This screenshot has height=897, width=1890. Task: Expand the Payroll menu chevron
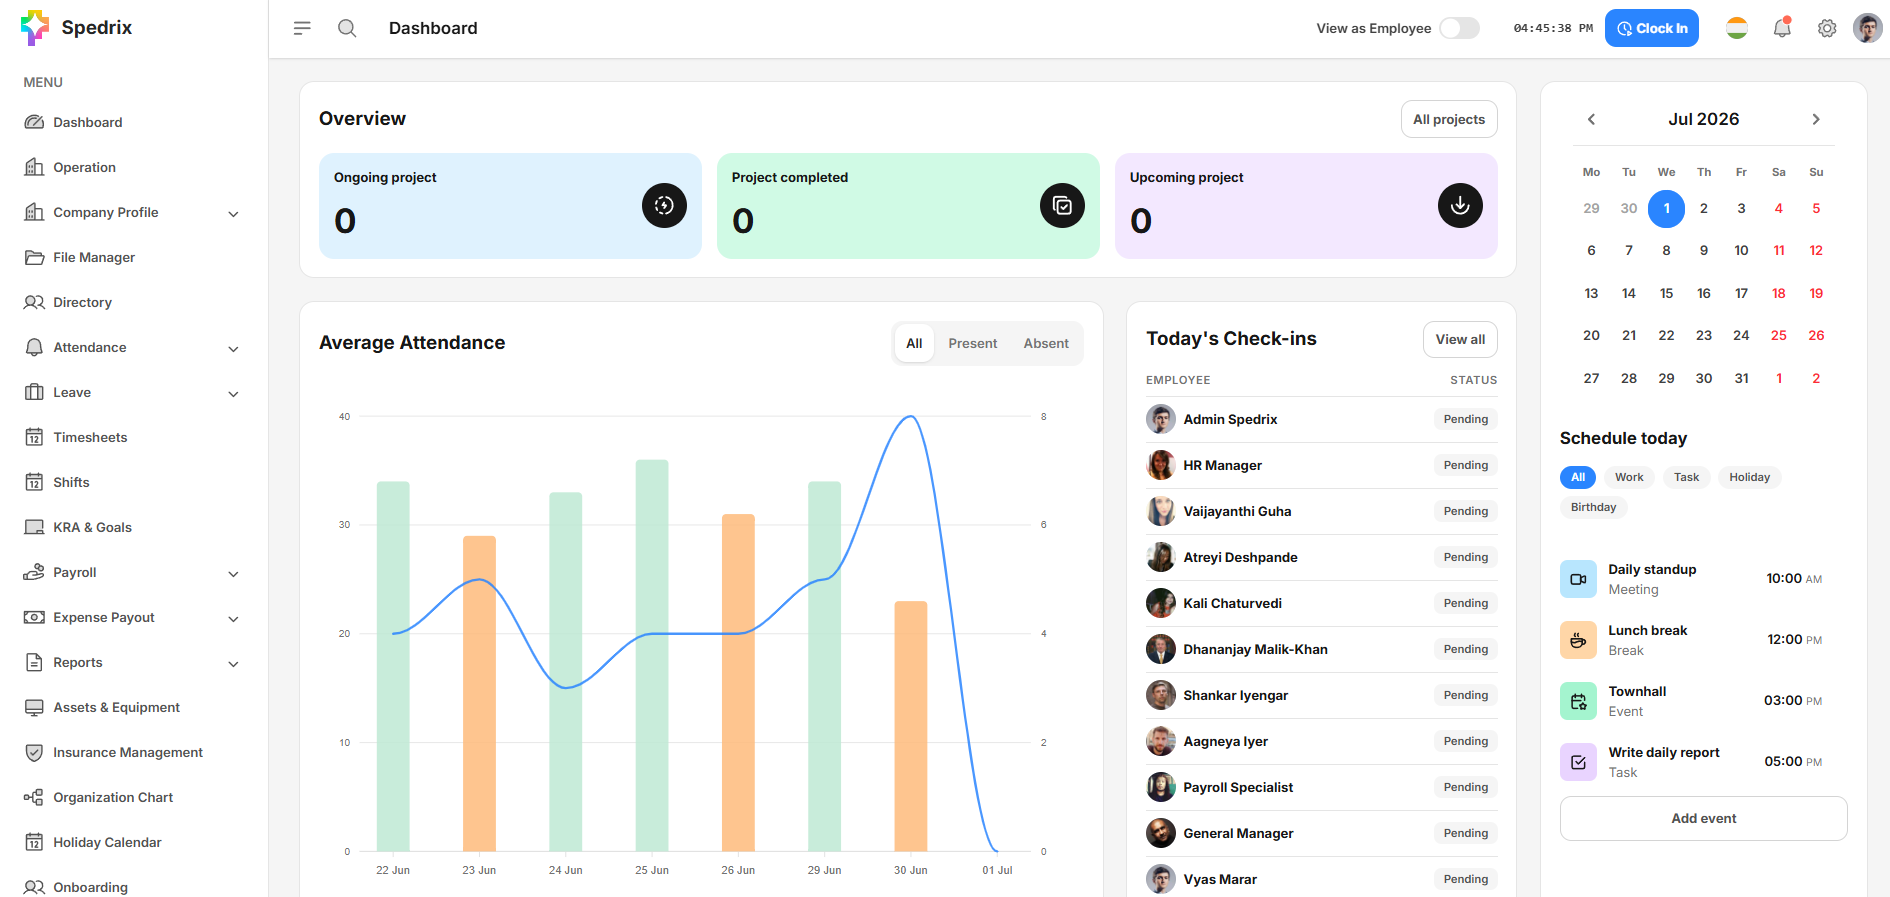(x=233, y=573)
